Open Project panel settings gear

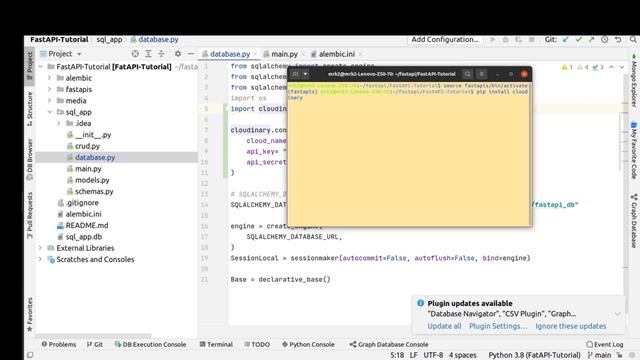point(178,54)
